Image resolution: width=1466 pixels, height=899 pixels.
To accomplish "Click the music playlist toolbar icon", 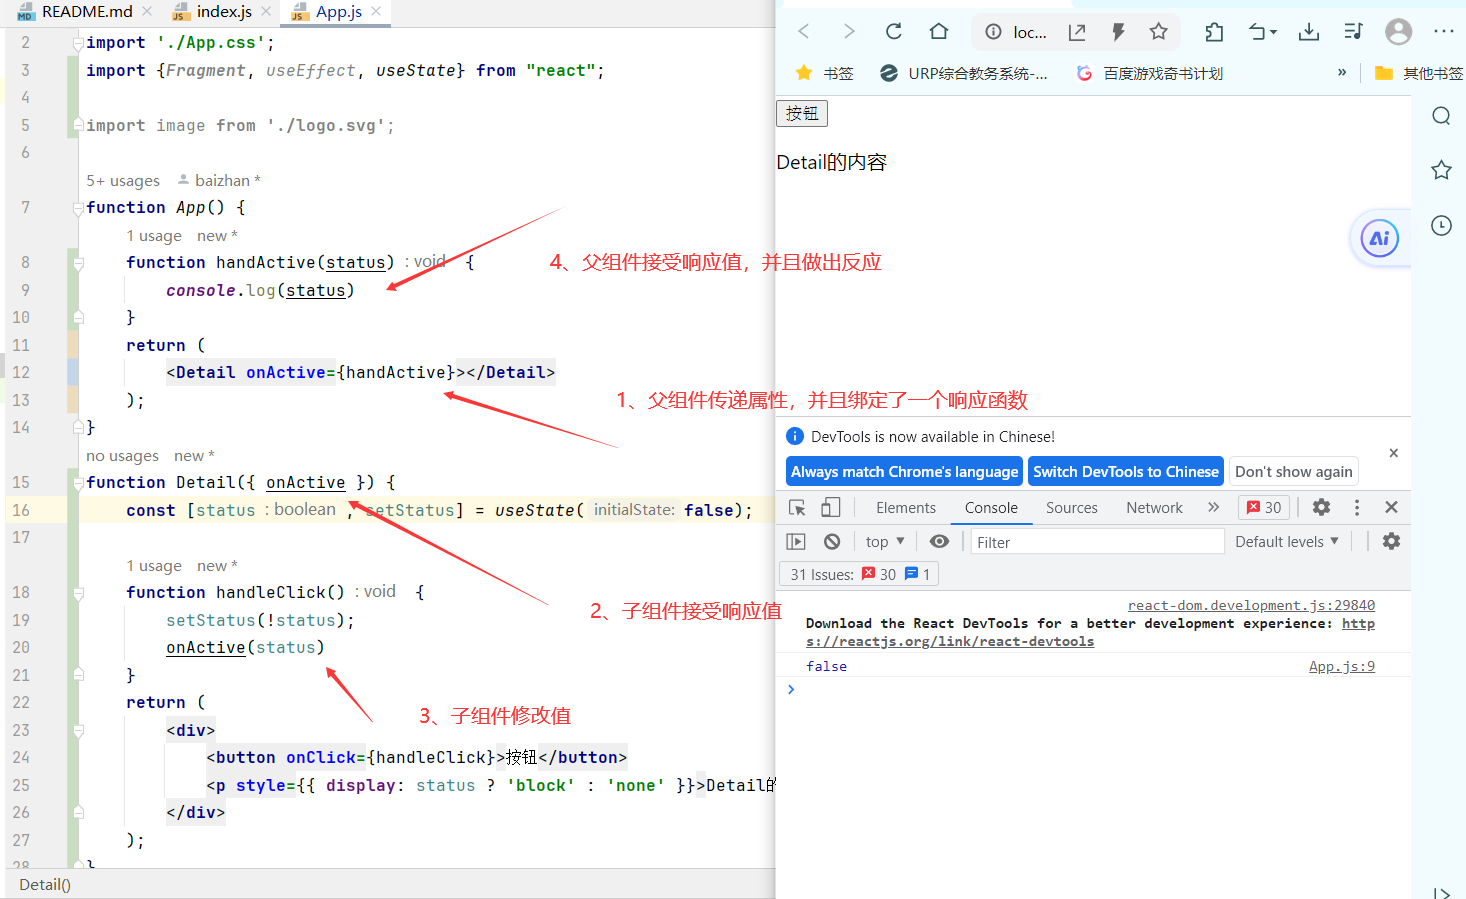I will click(x=1353, y=32).
